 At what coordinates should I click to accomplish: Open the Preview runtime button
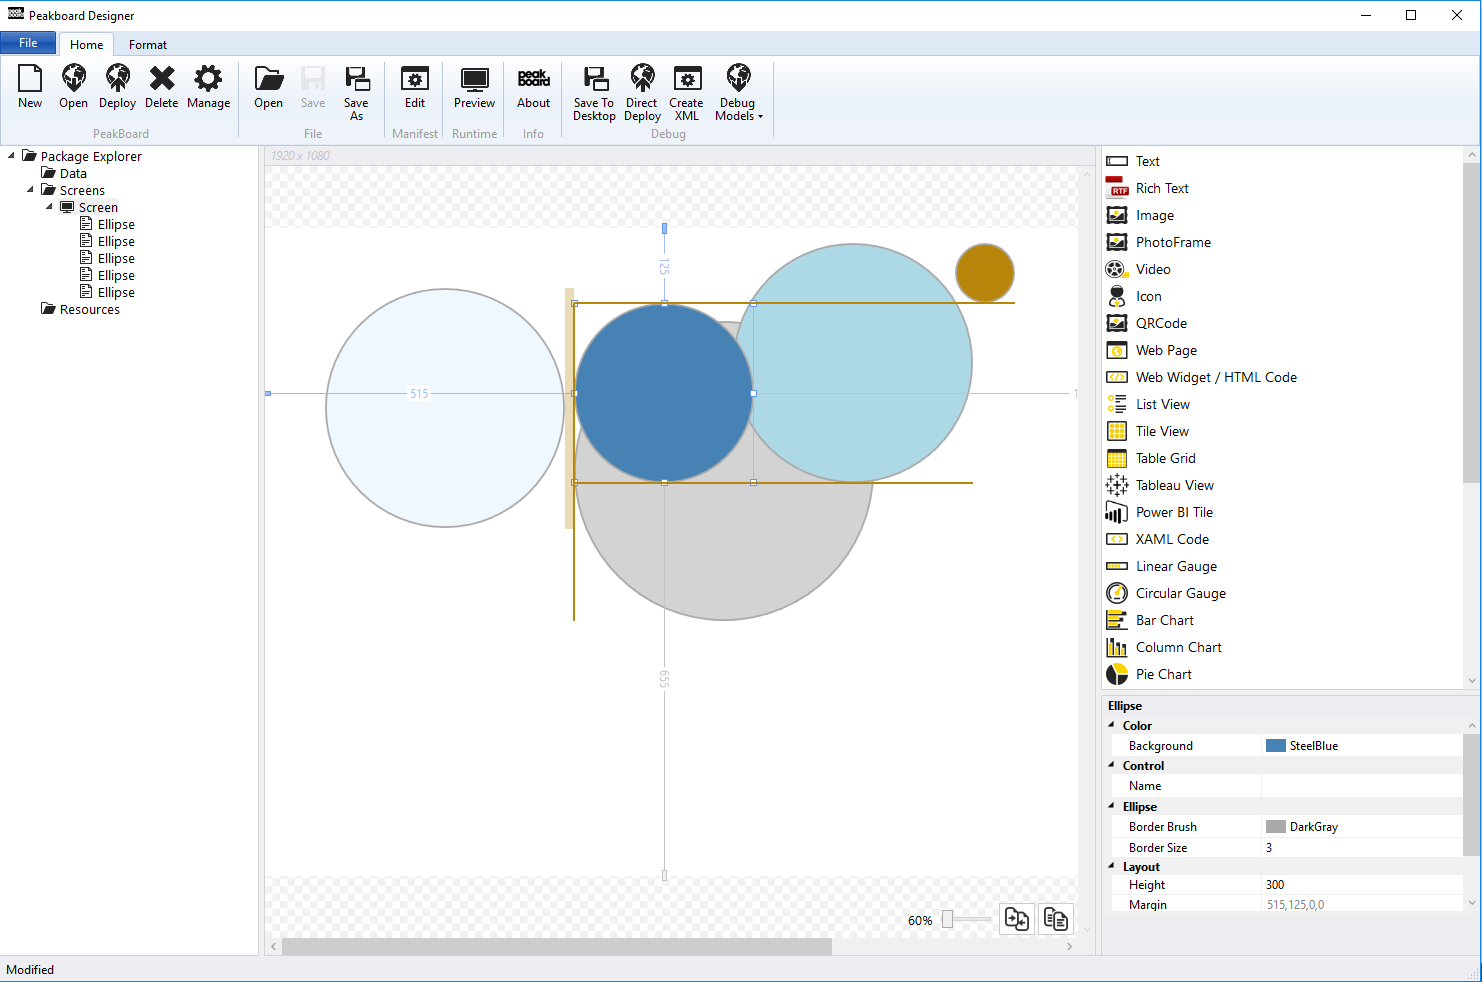click(x=474, y=87)
